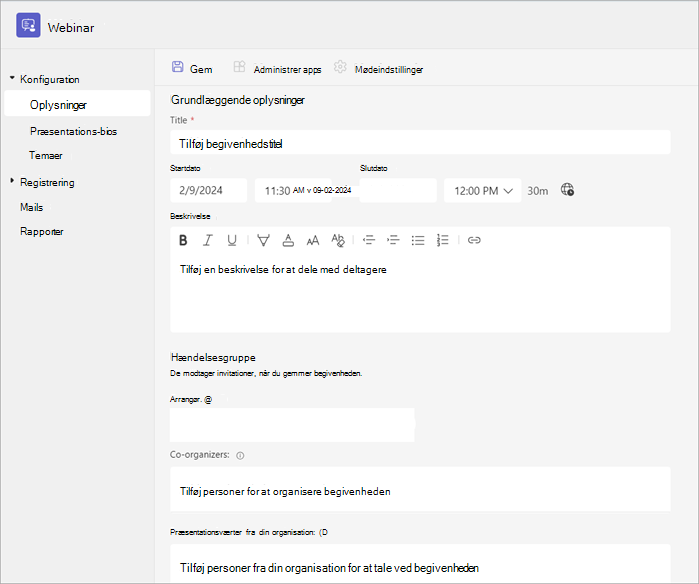Decrease indent in description editor
Viewport: 699px width, 584px height.
[369, 240]
